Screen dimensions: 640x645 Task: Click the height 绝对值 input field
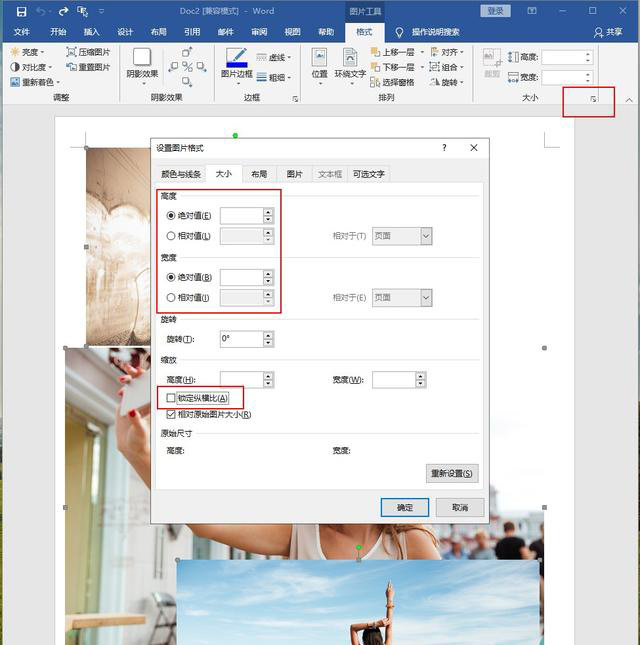click(x=241, y=215)
